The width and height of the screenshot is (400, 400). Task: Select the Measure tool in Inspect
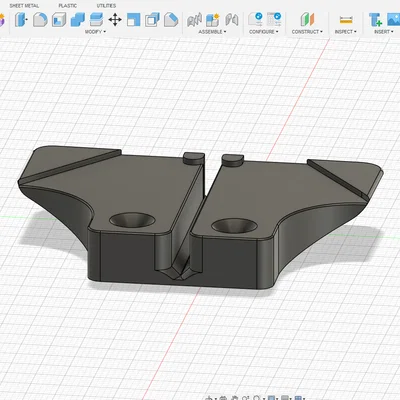[346, 20]
